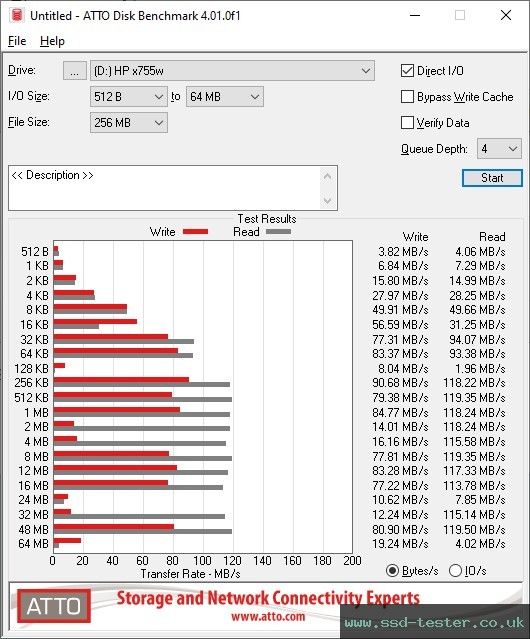Viewport: 530px width, 639px height.
Task: Click the 14.01 MB/s write value
Action: (x=400, y=427)
